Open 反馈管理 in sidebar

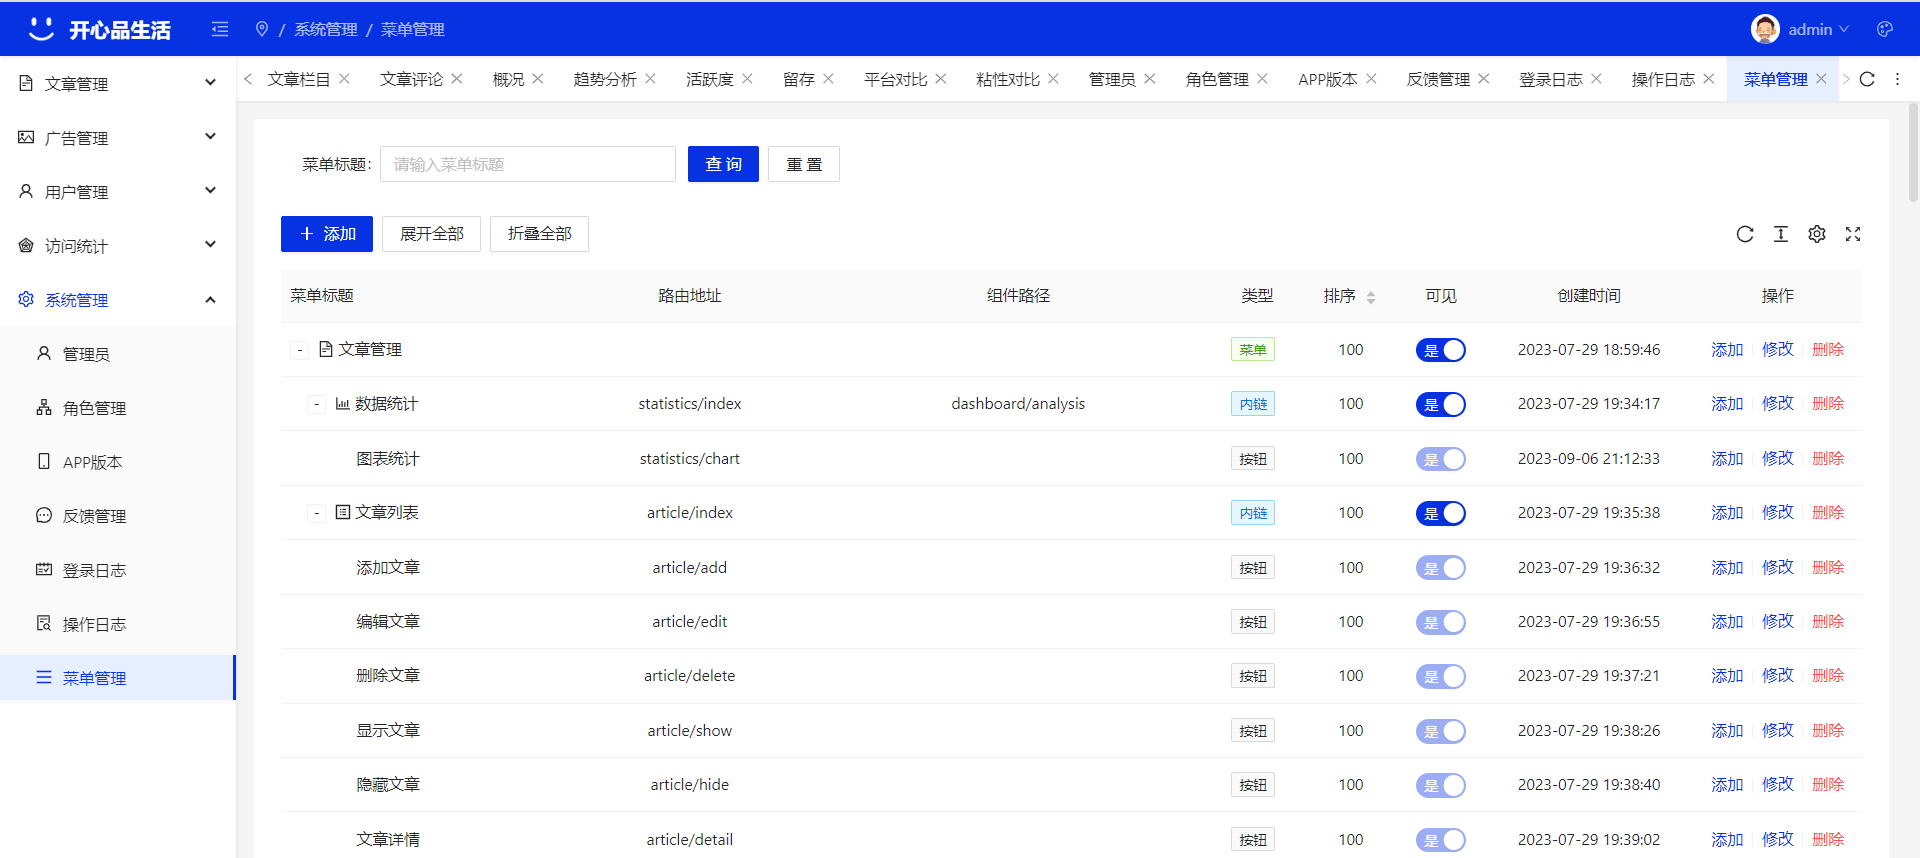(x=118, y=515)
